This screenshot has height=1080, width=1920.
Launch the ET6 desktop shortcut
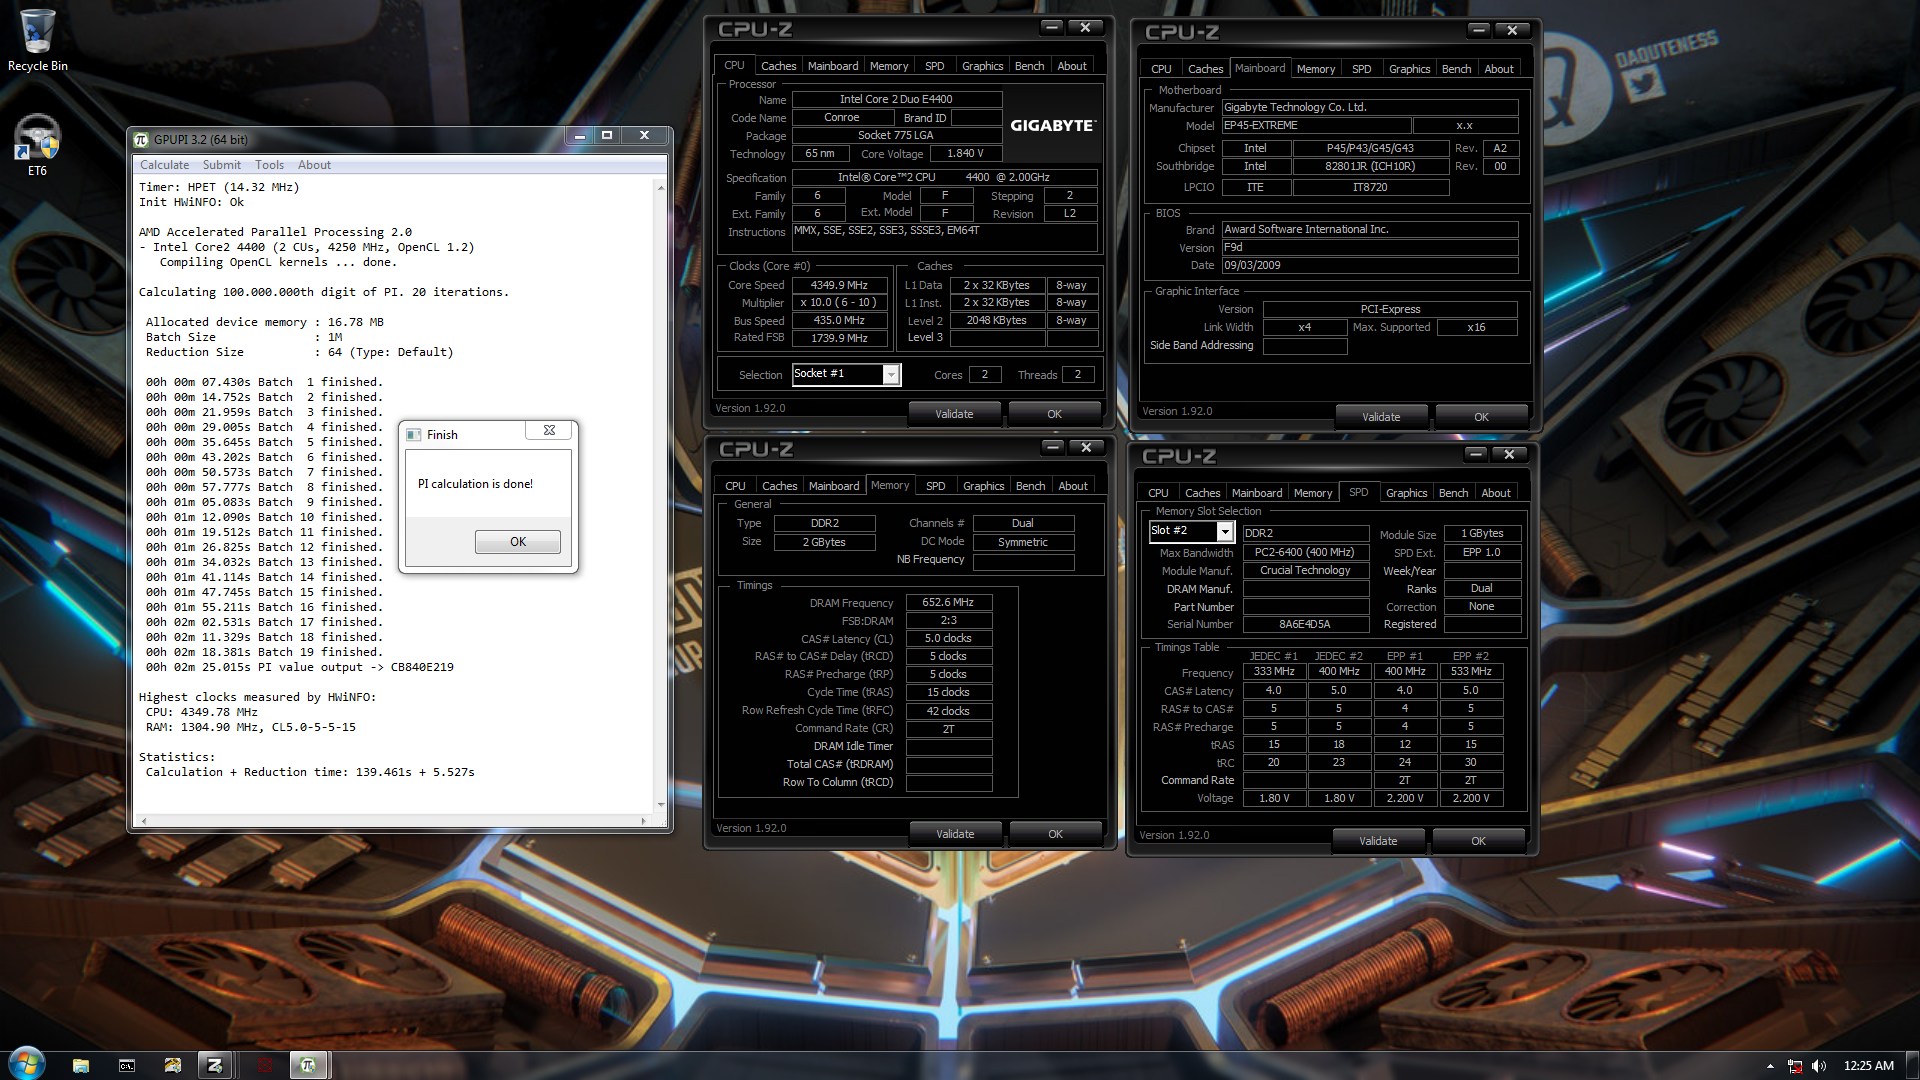pos(37,146)
